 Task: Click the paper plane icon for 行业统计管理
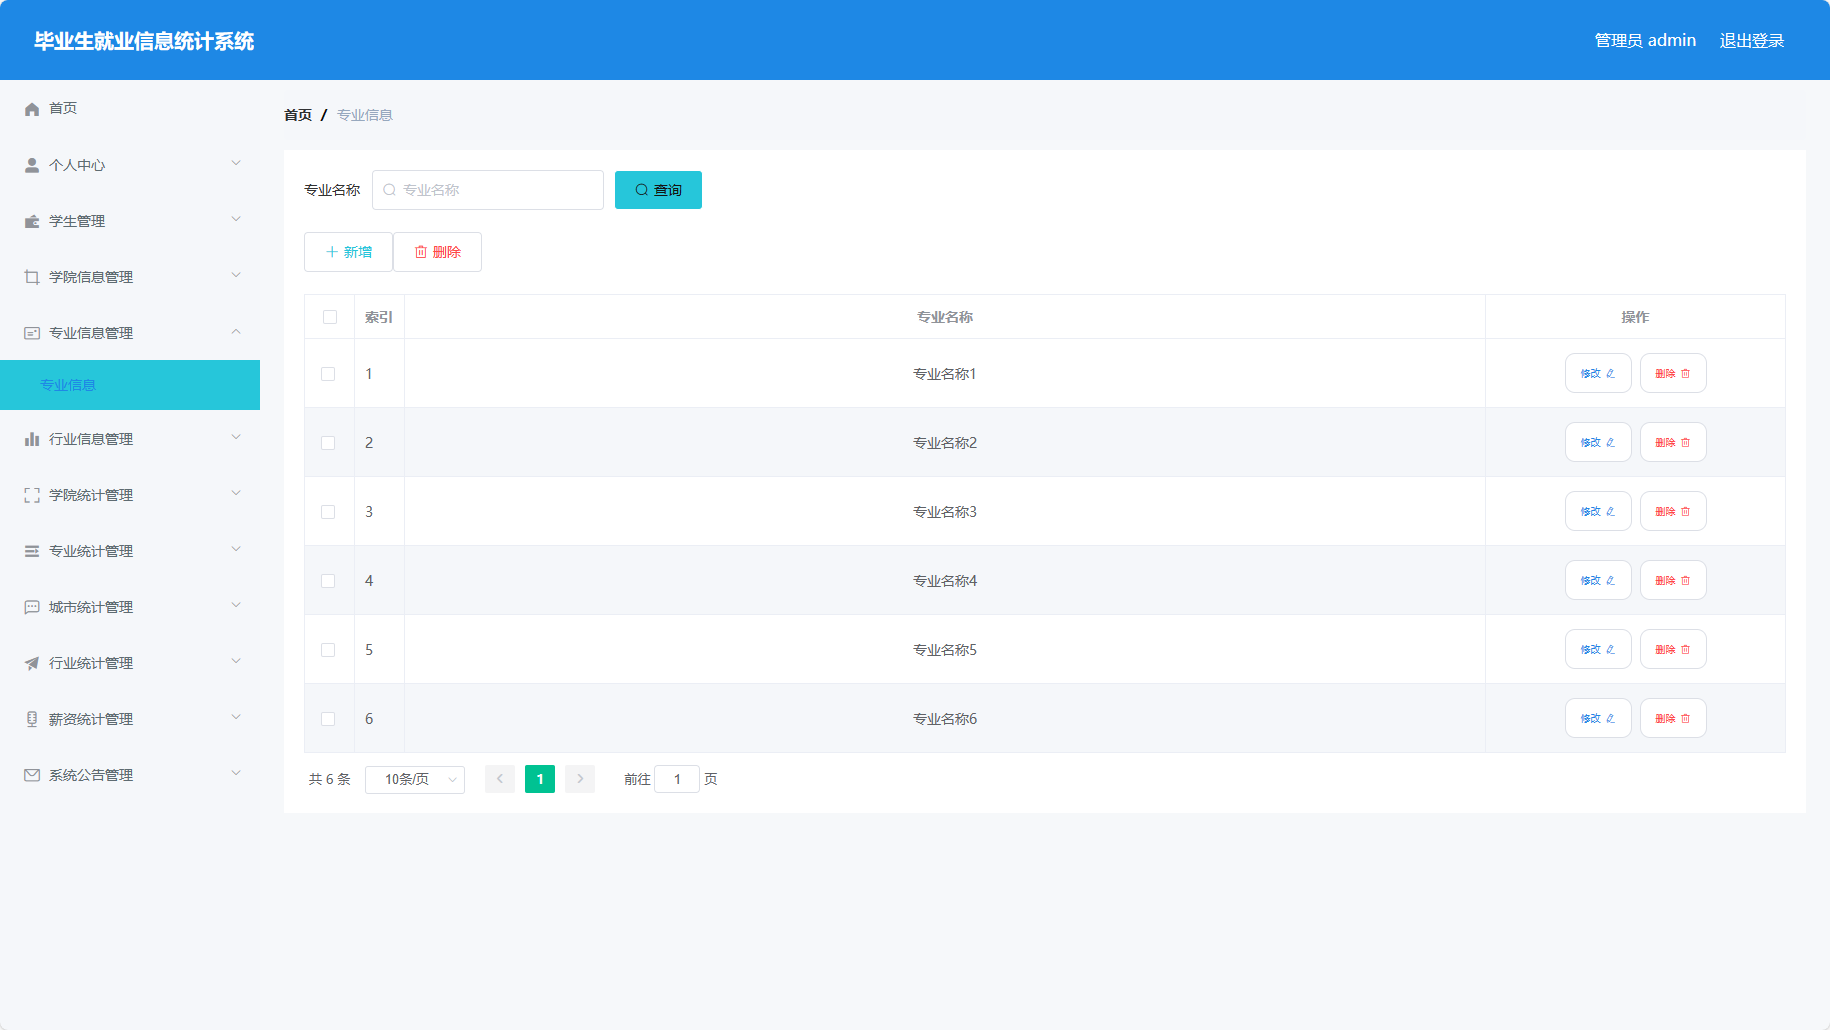point(32,663)
